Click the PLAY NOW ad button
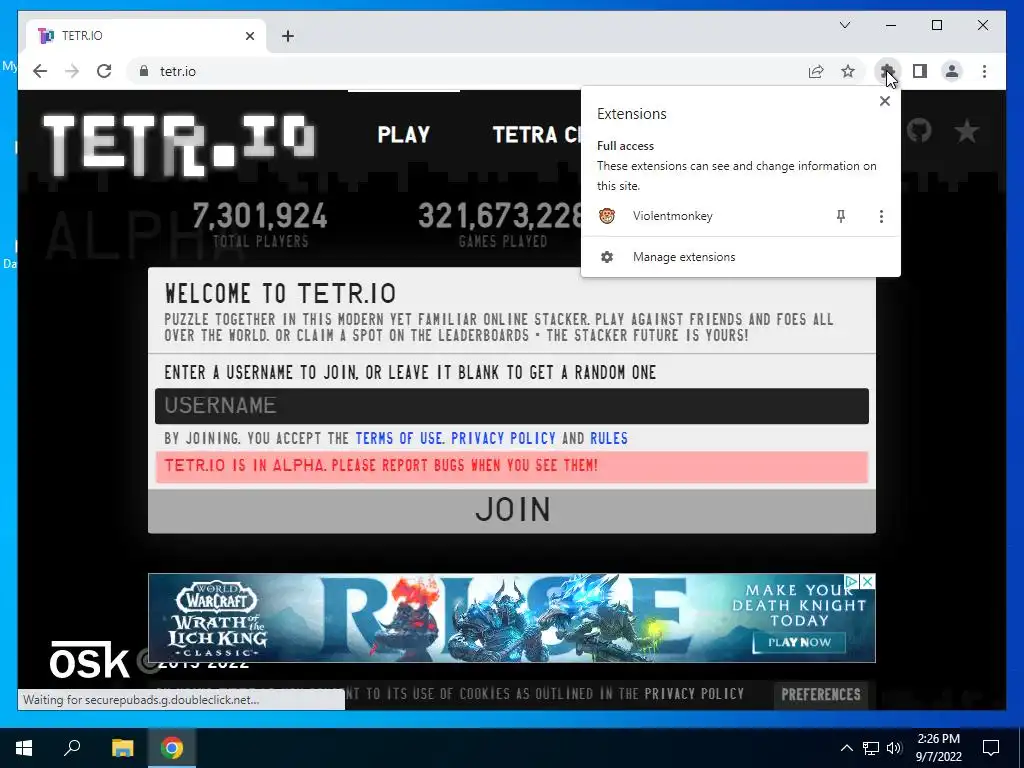Screen dimensions: 1024x768 pos(799,642)
